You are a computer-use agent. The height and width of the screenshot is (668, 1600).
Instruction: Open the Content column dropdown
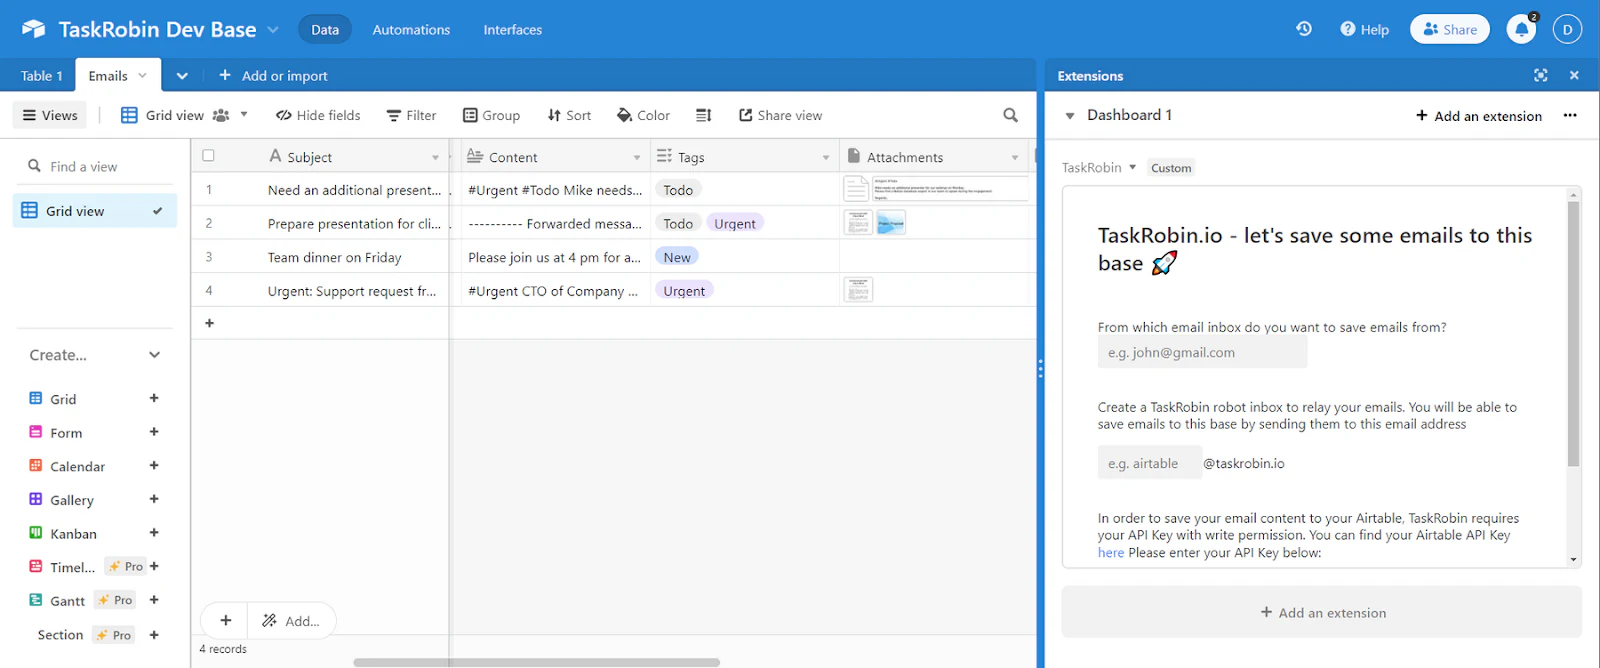[x=637, y=157]
